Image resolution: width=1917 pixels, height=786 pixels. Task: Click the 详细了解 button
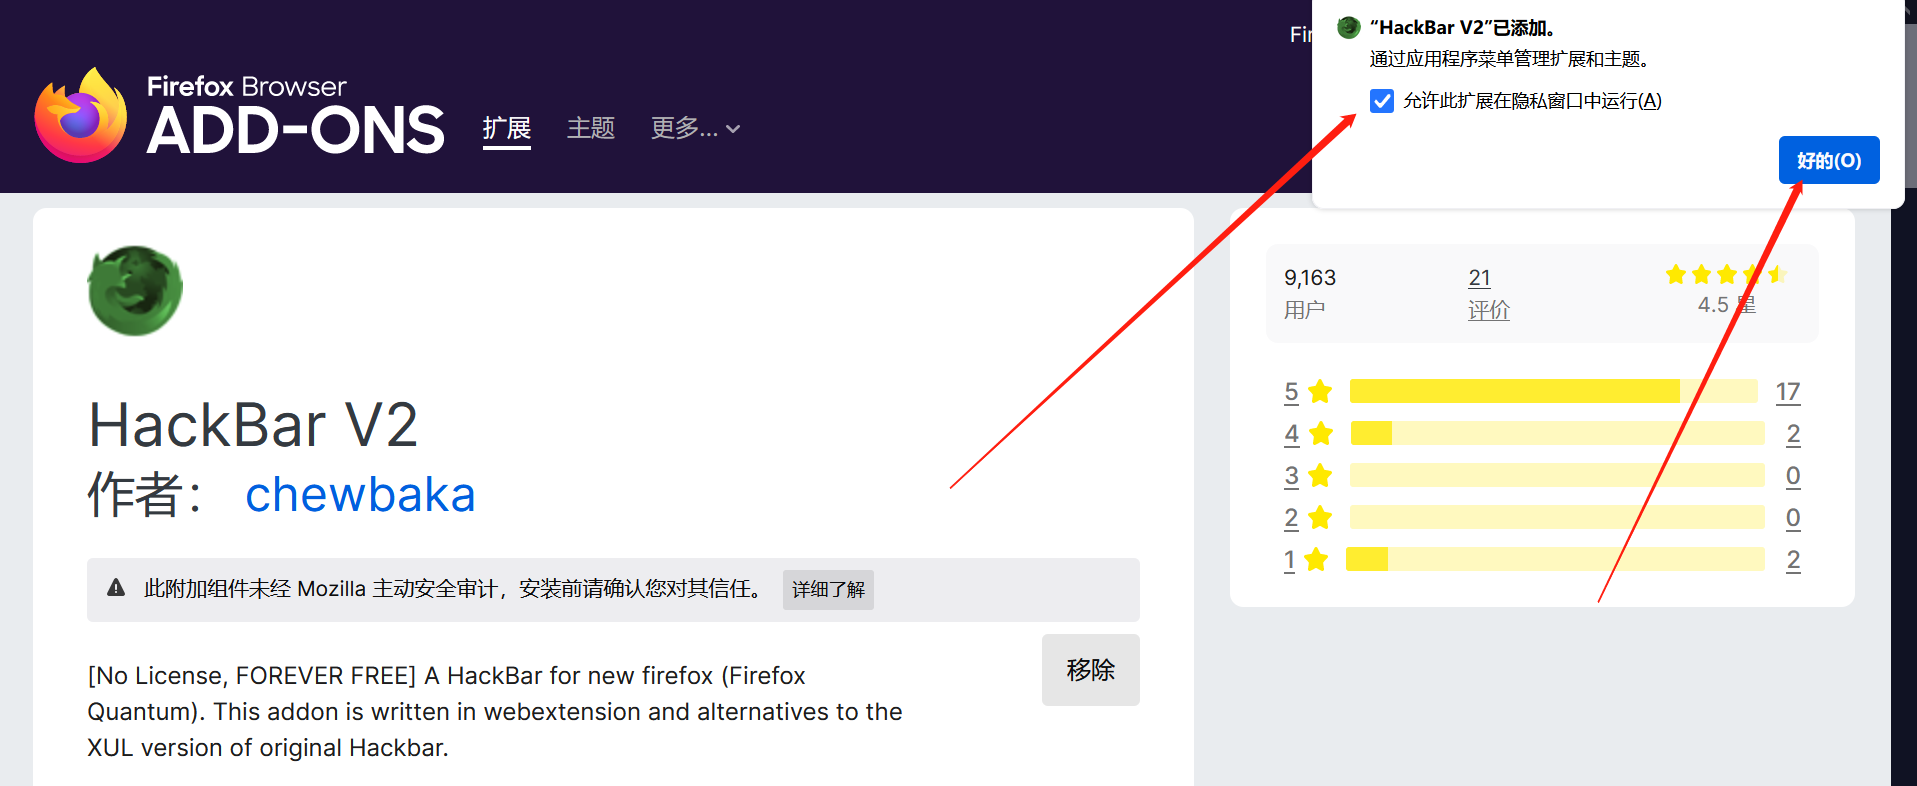click(x=828, y=590)
